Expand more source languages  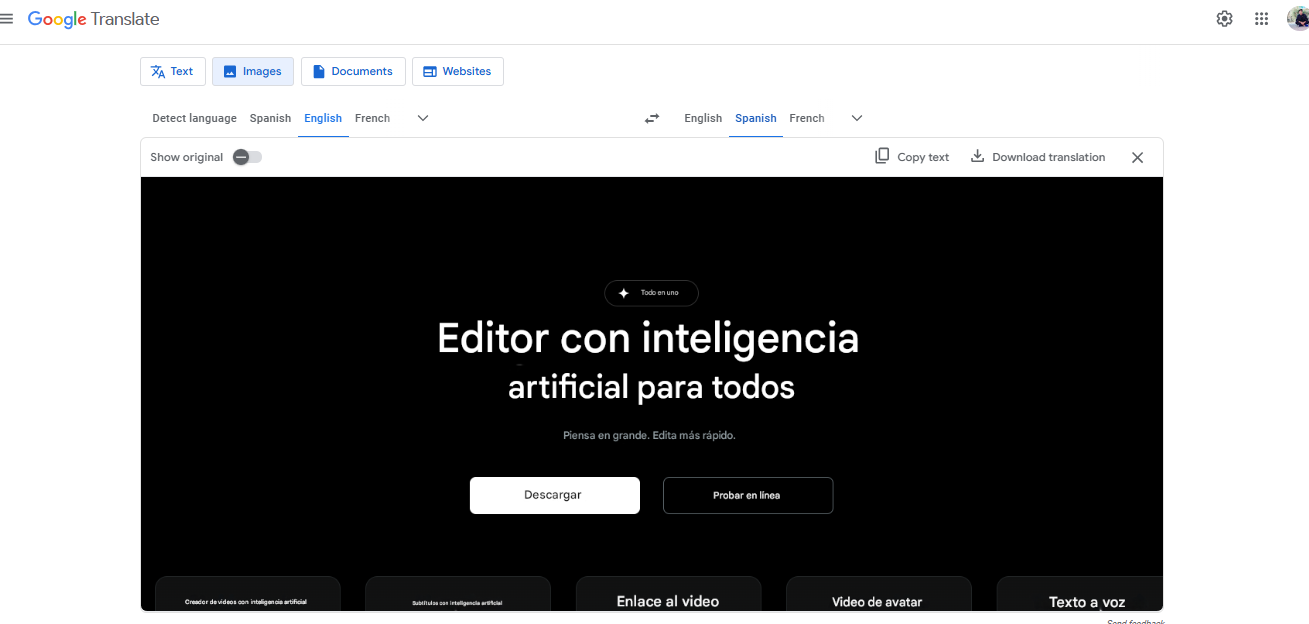423,118
